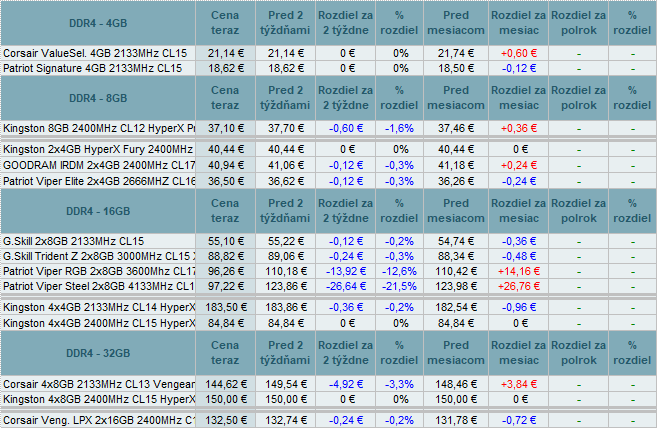The width and height of the screenshot is (657, 428).
Task: Select the 183,50 € Kingston 4x4GB price
Action: point(226,307)
